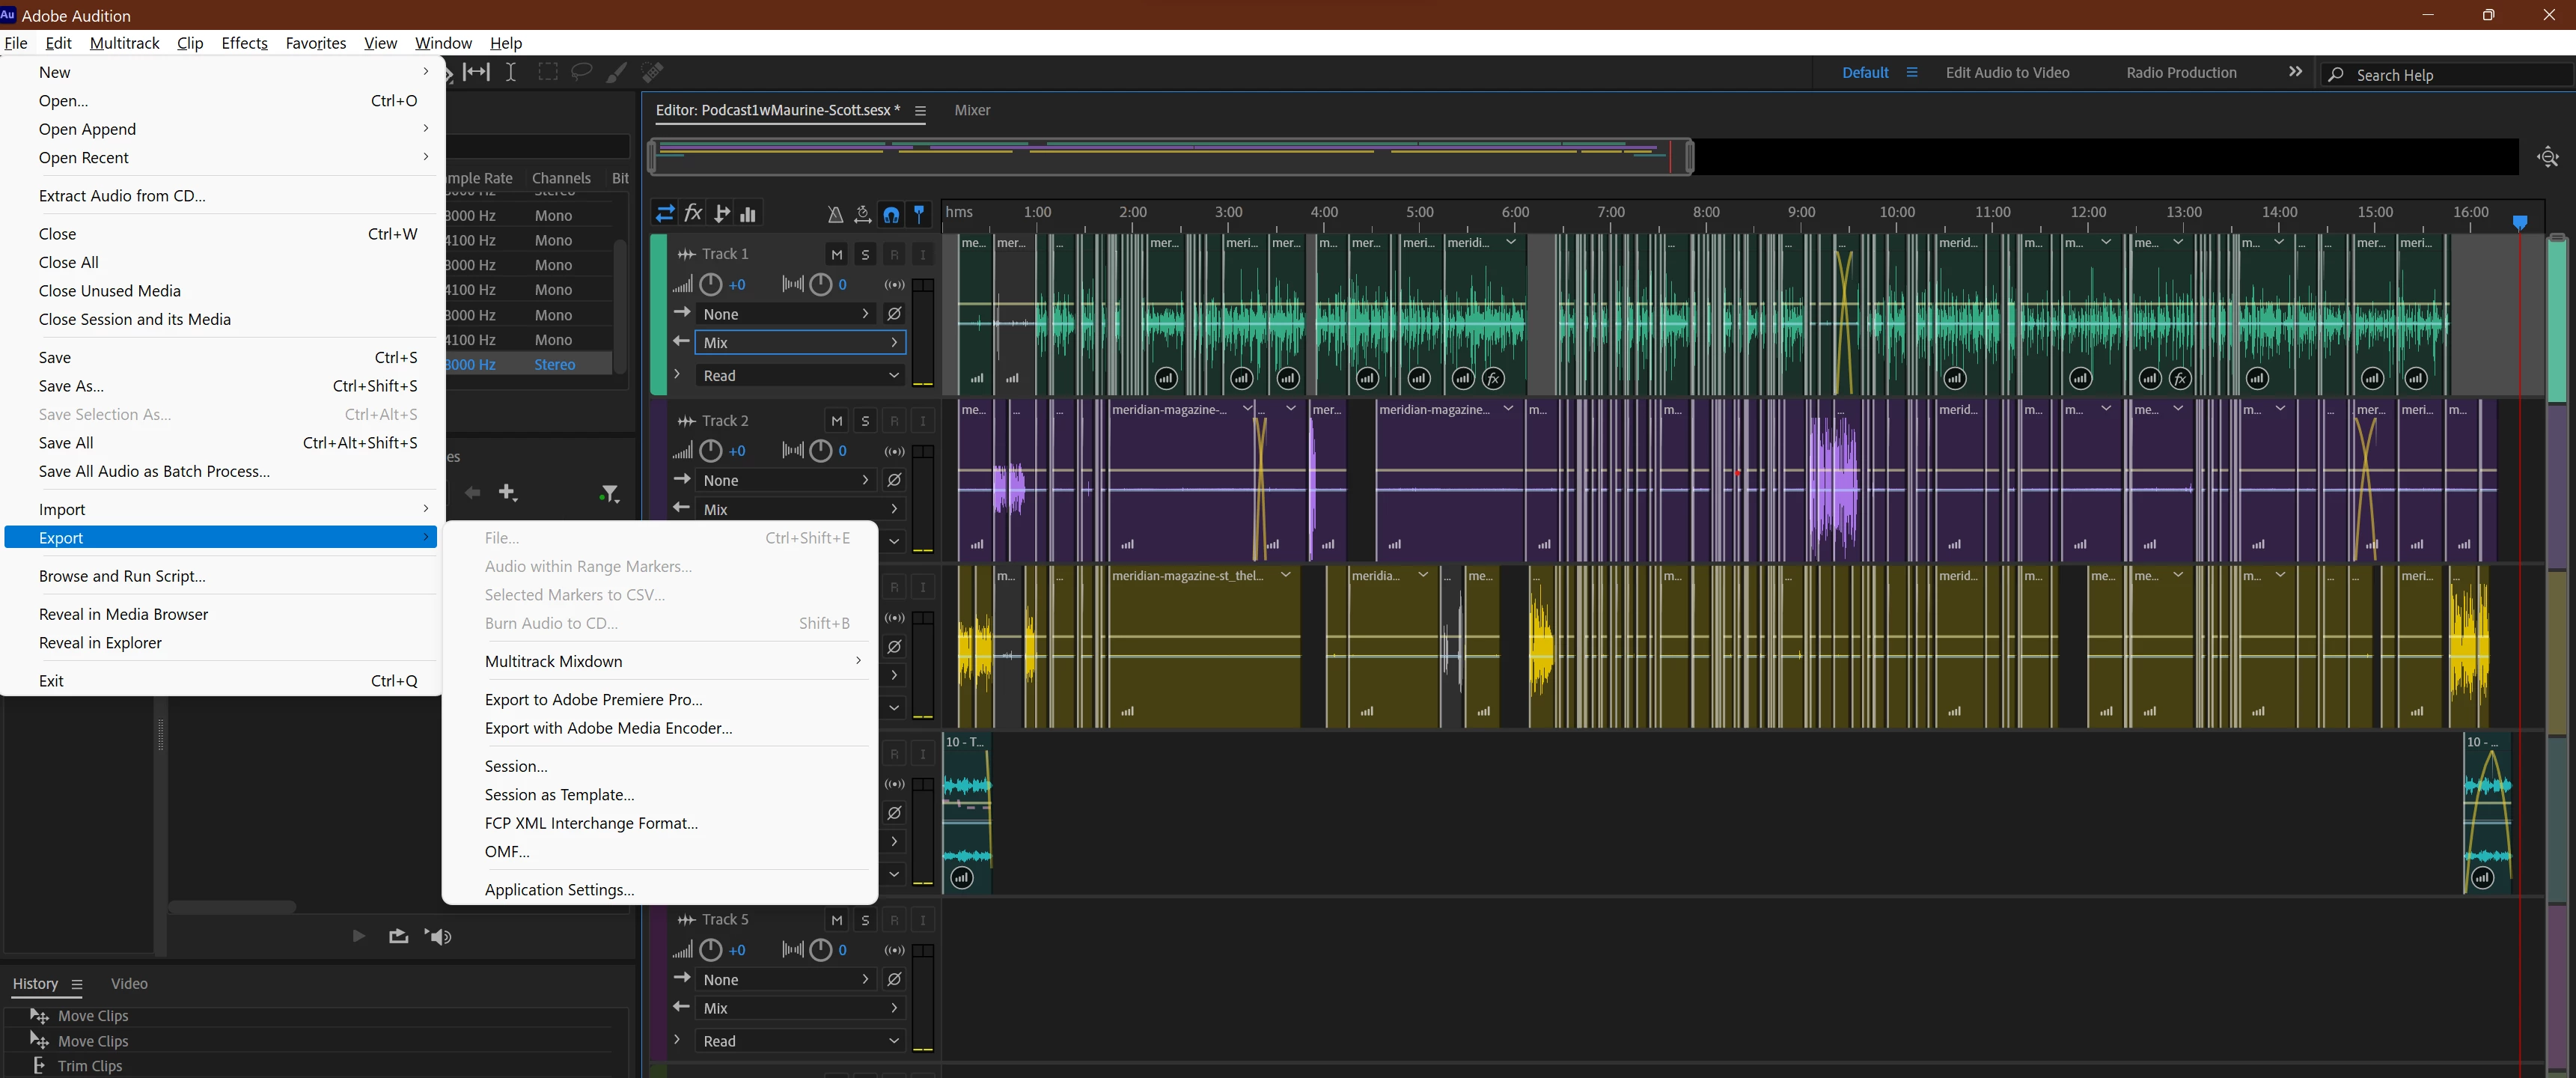Solo Track 2 with the S button
Image resolution: width=2576 pixels, height=1078 pixels.
(866, 421)
